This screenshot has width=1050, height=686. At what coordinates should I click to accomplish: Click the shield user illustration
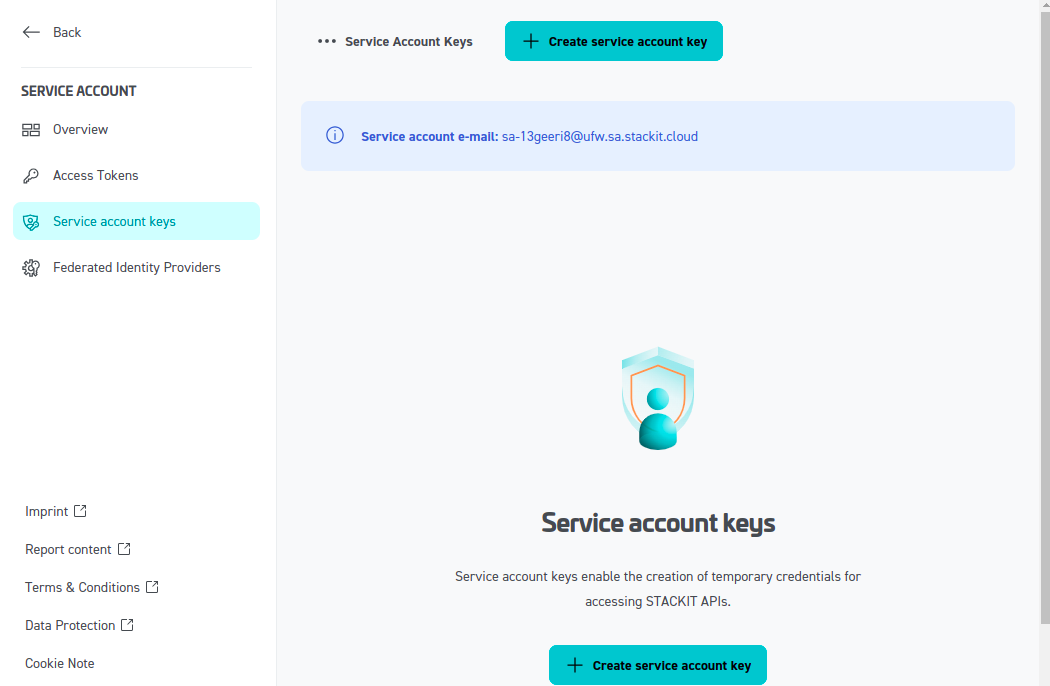(x=658, y=399)
